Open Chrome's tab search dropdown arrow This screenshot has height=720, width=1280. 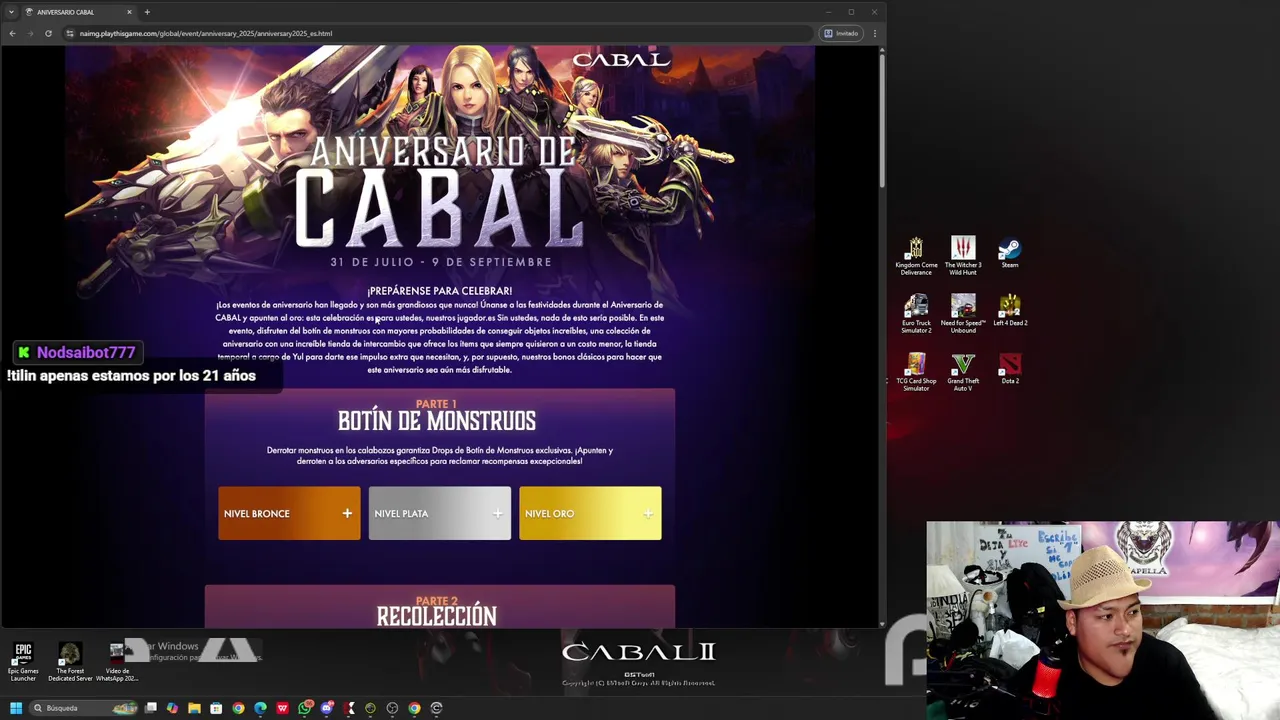pyautogui.click(x=11, y=12)
